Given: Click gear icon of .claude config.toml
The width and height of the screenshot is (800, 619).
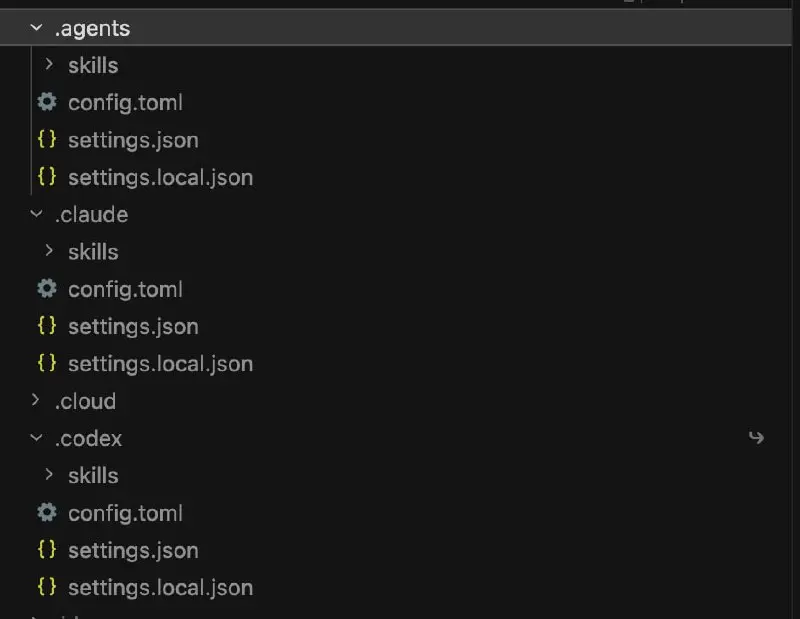Looking at the screenshot, I should tap(47, 289).
